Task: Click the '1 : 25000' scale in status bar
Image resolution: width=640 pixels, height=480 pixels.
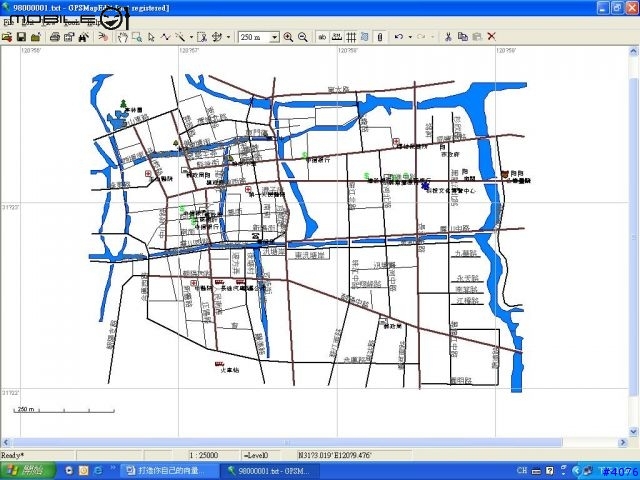Action: [x=204, y=455]
